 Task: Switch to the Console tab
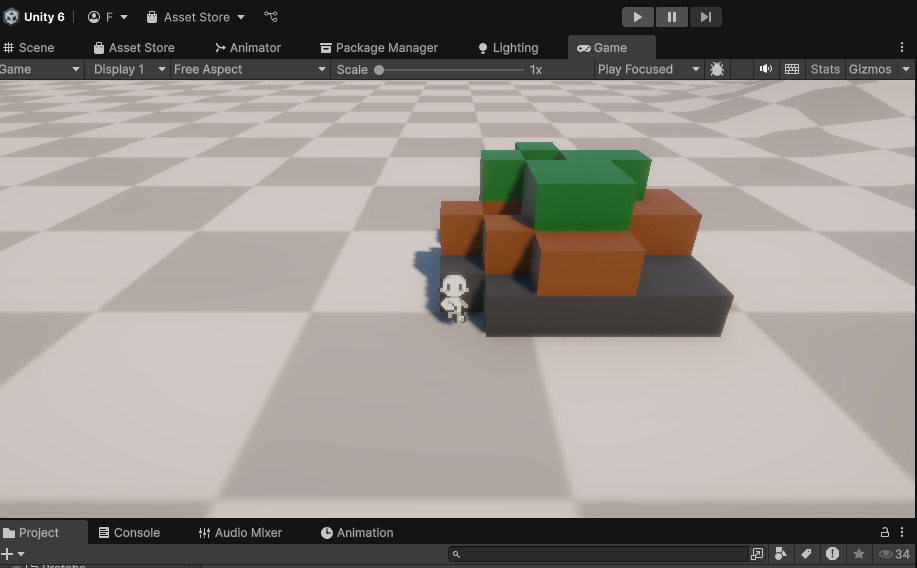point(128,533)
